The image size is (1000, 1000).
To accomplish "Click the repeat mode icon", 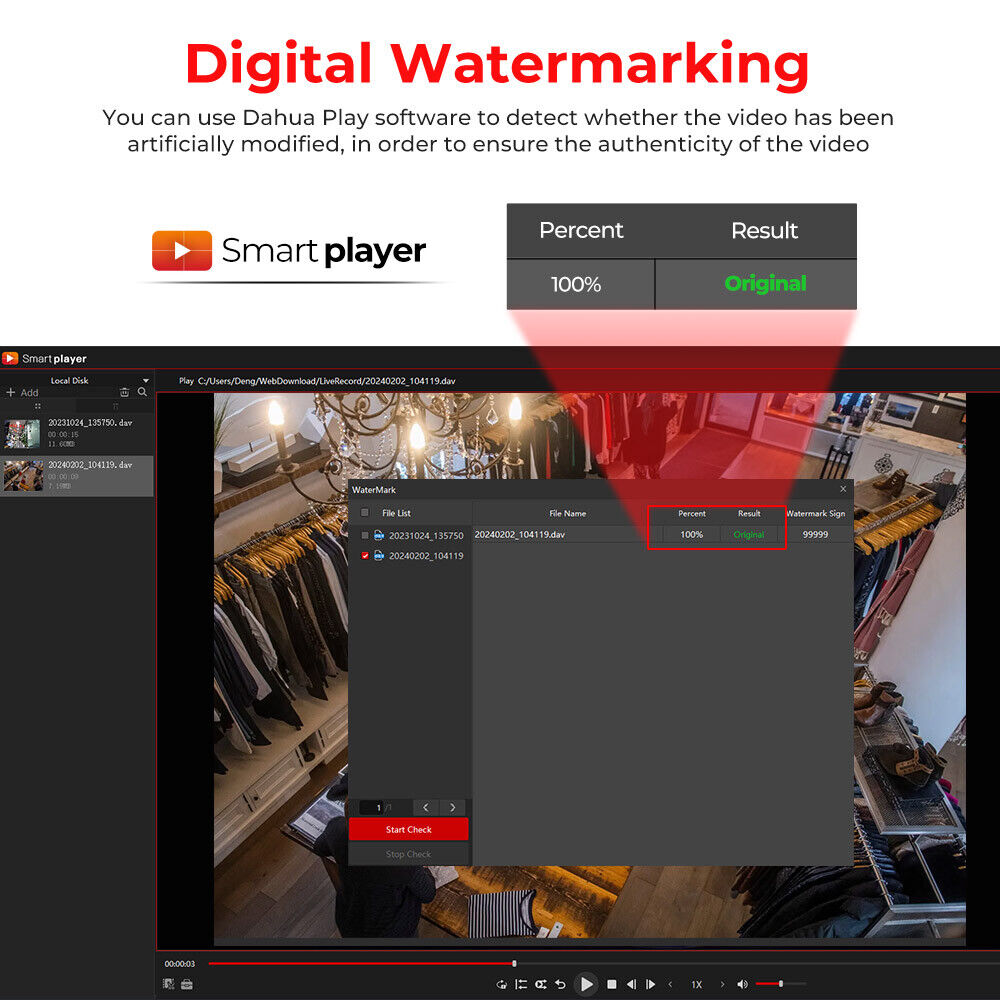I will point(541,984).
